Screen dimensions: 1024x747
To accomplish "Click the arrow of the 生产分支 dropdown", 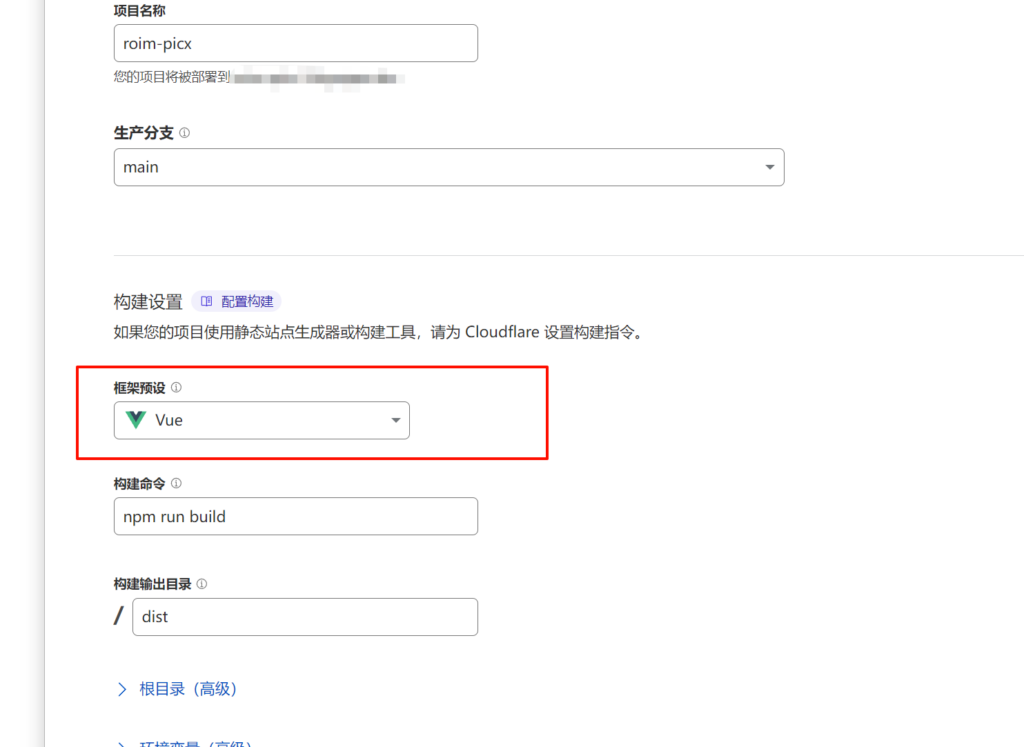I will click(x=769, y=167).
